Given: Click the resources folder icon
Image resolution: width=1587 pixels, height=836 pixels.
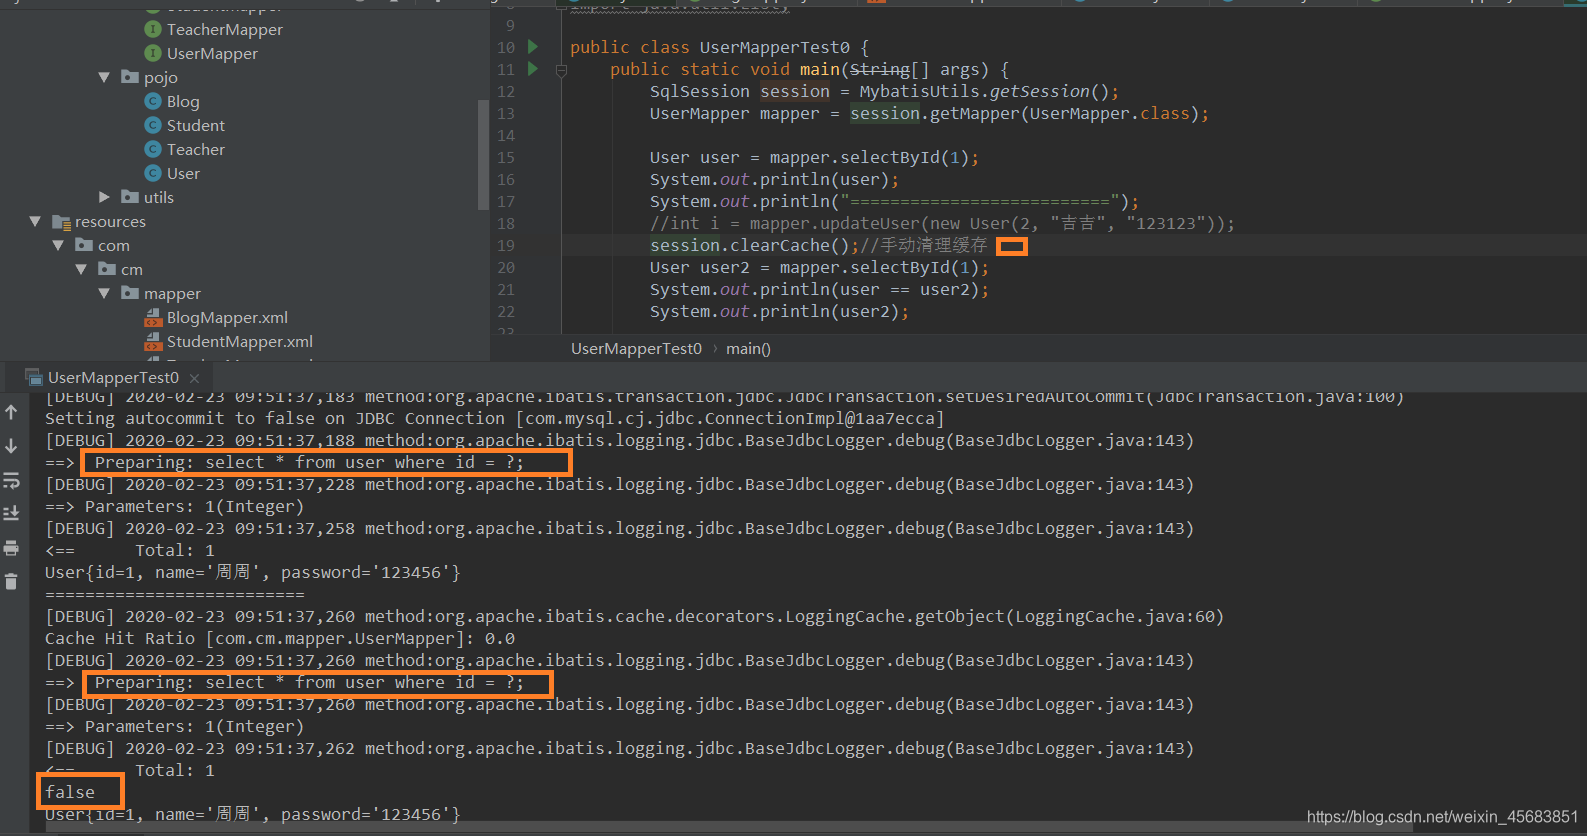Looking at the screenshot, I should tap(61, 221).
